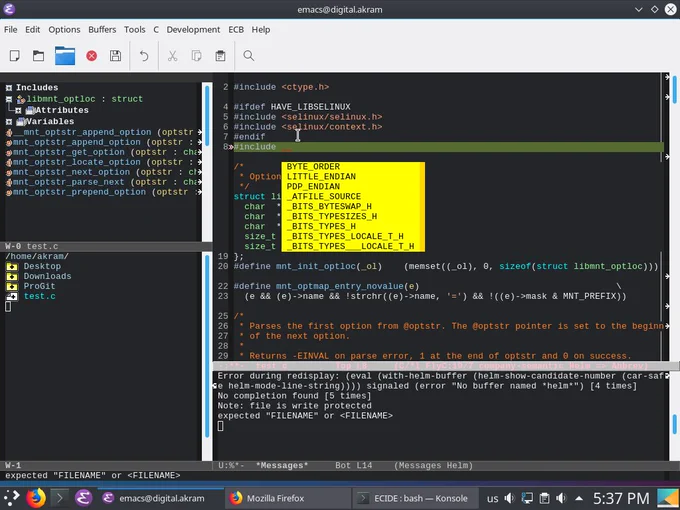Click test.c file icon in directory panel
Screen dimensions: 680x510
coord(12,296)
